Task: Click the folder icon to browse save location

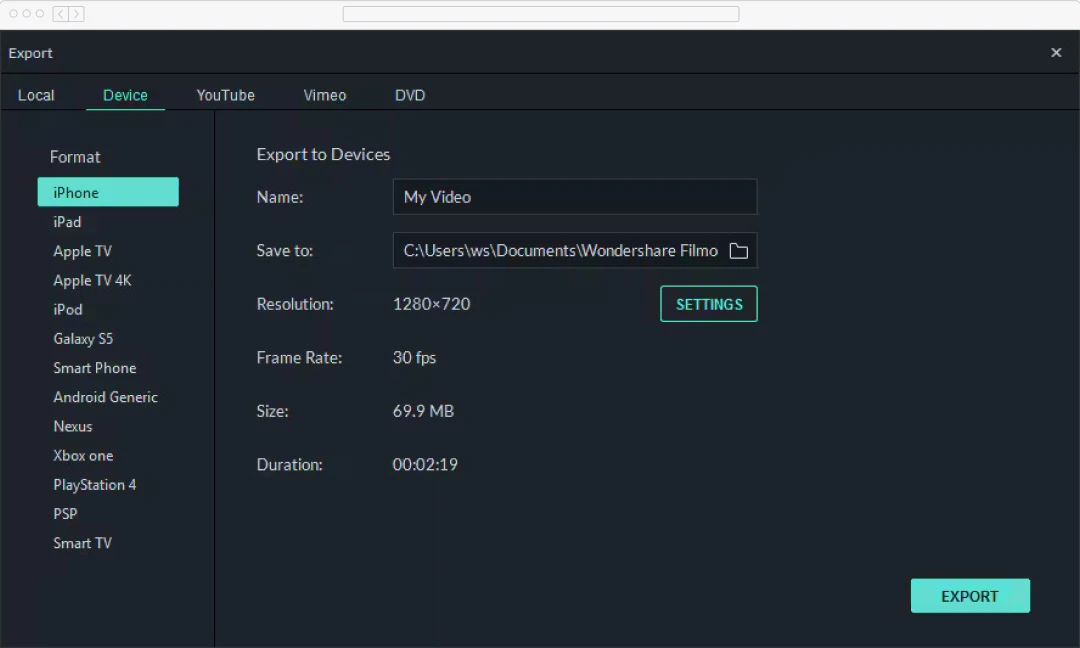Action: [739, 250]
